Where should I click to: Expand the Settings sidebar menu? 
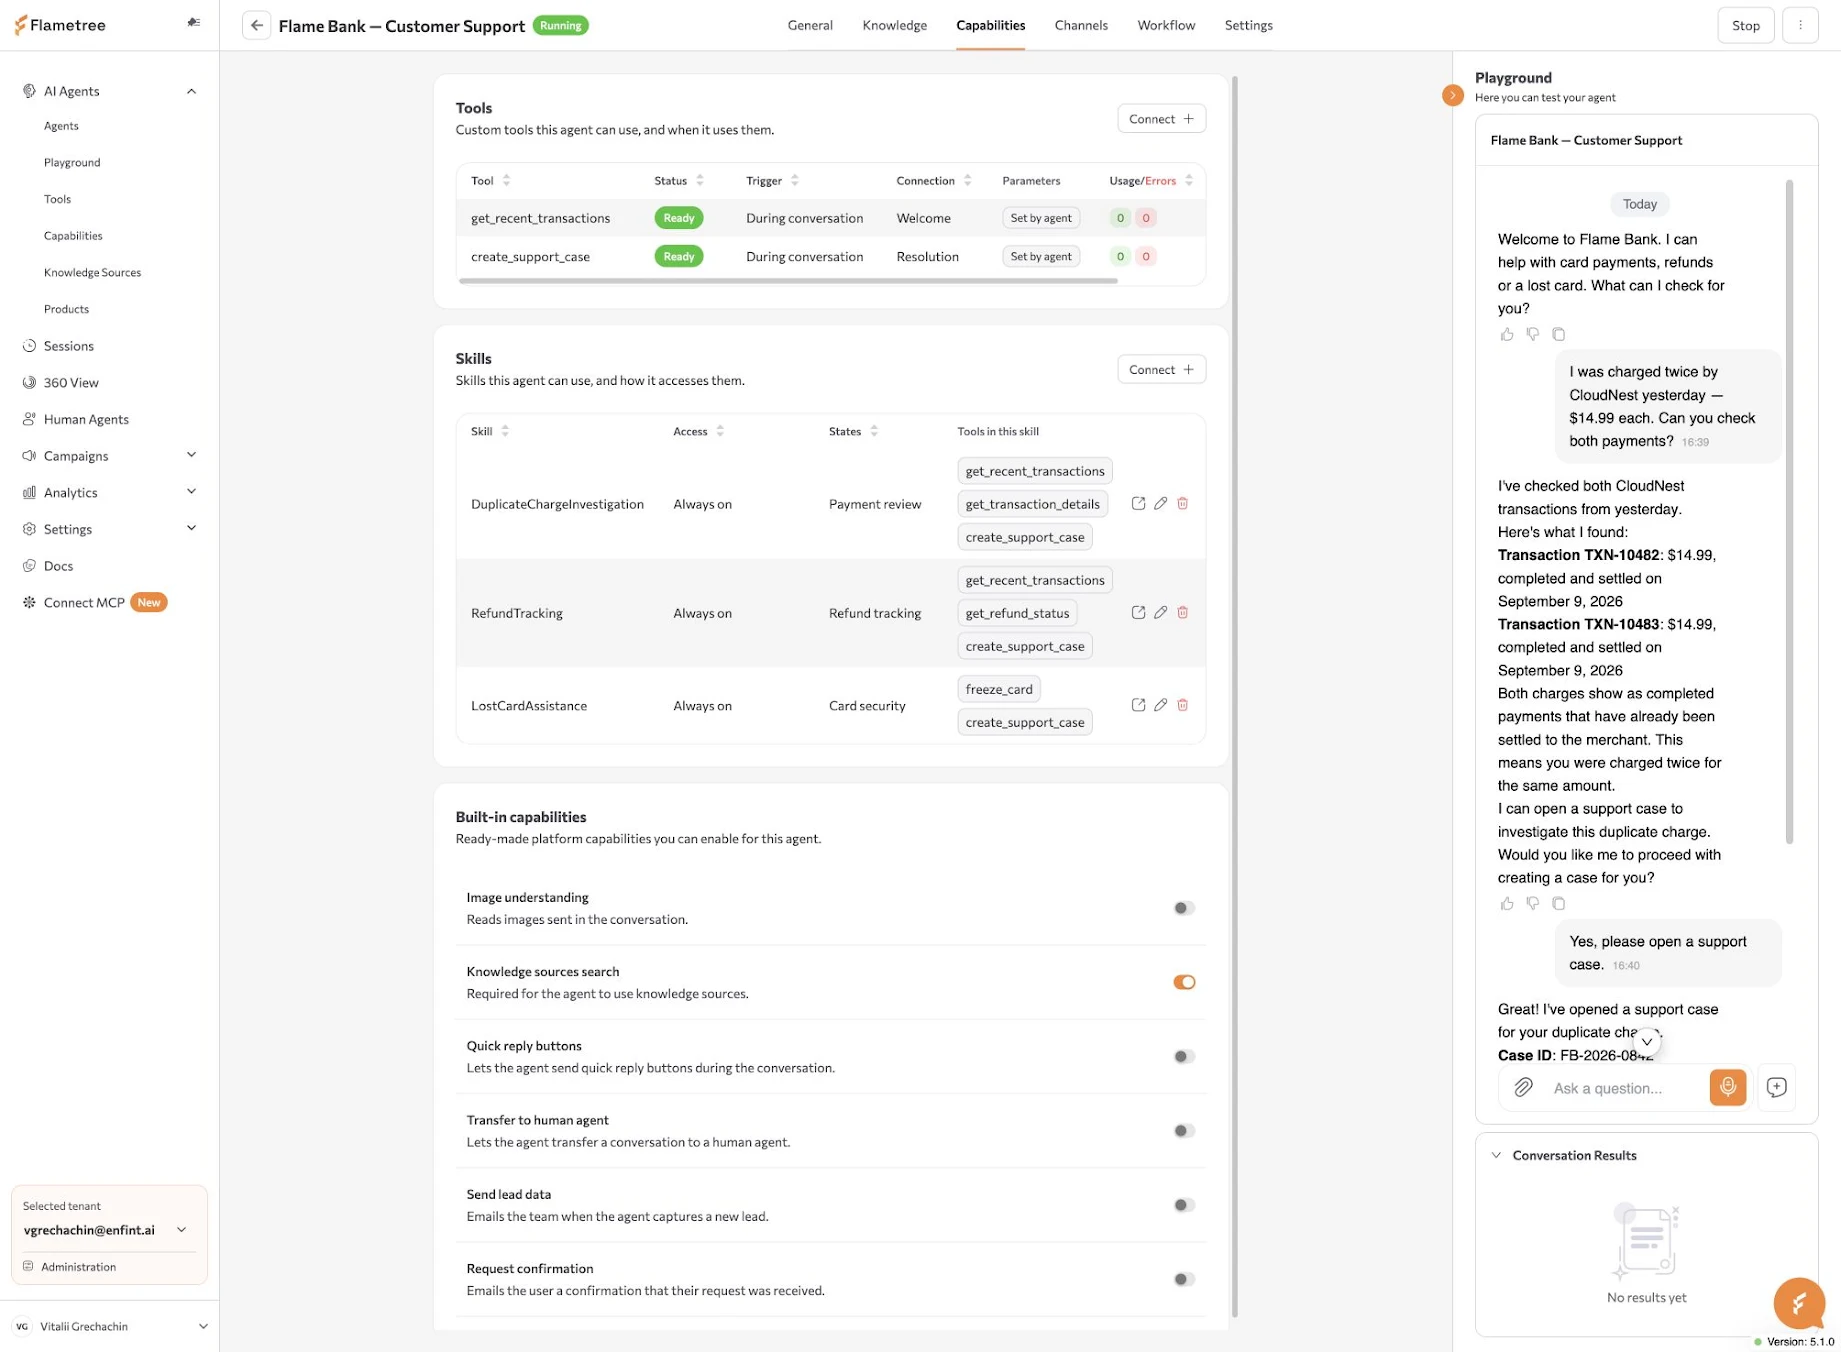click(191, 528)
